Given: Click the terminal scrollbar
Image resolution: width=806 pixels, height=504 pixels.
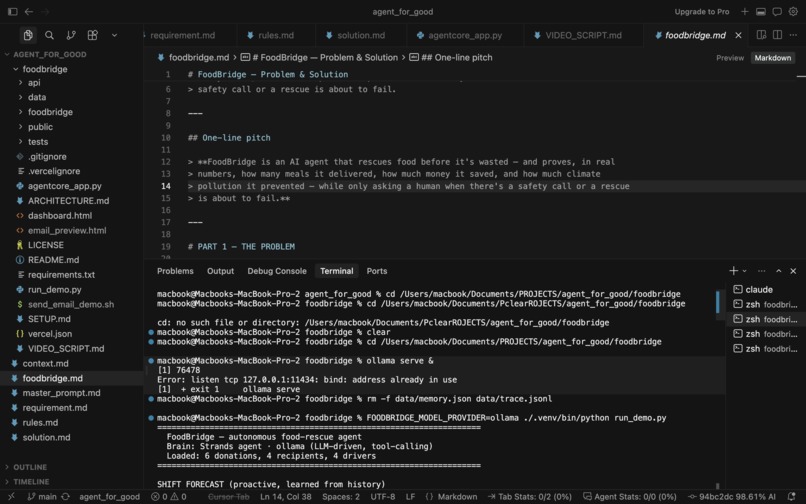Looking at the screenshot, I should coord(718,302).
